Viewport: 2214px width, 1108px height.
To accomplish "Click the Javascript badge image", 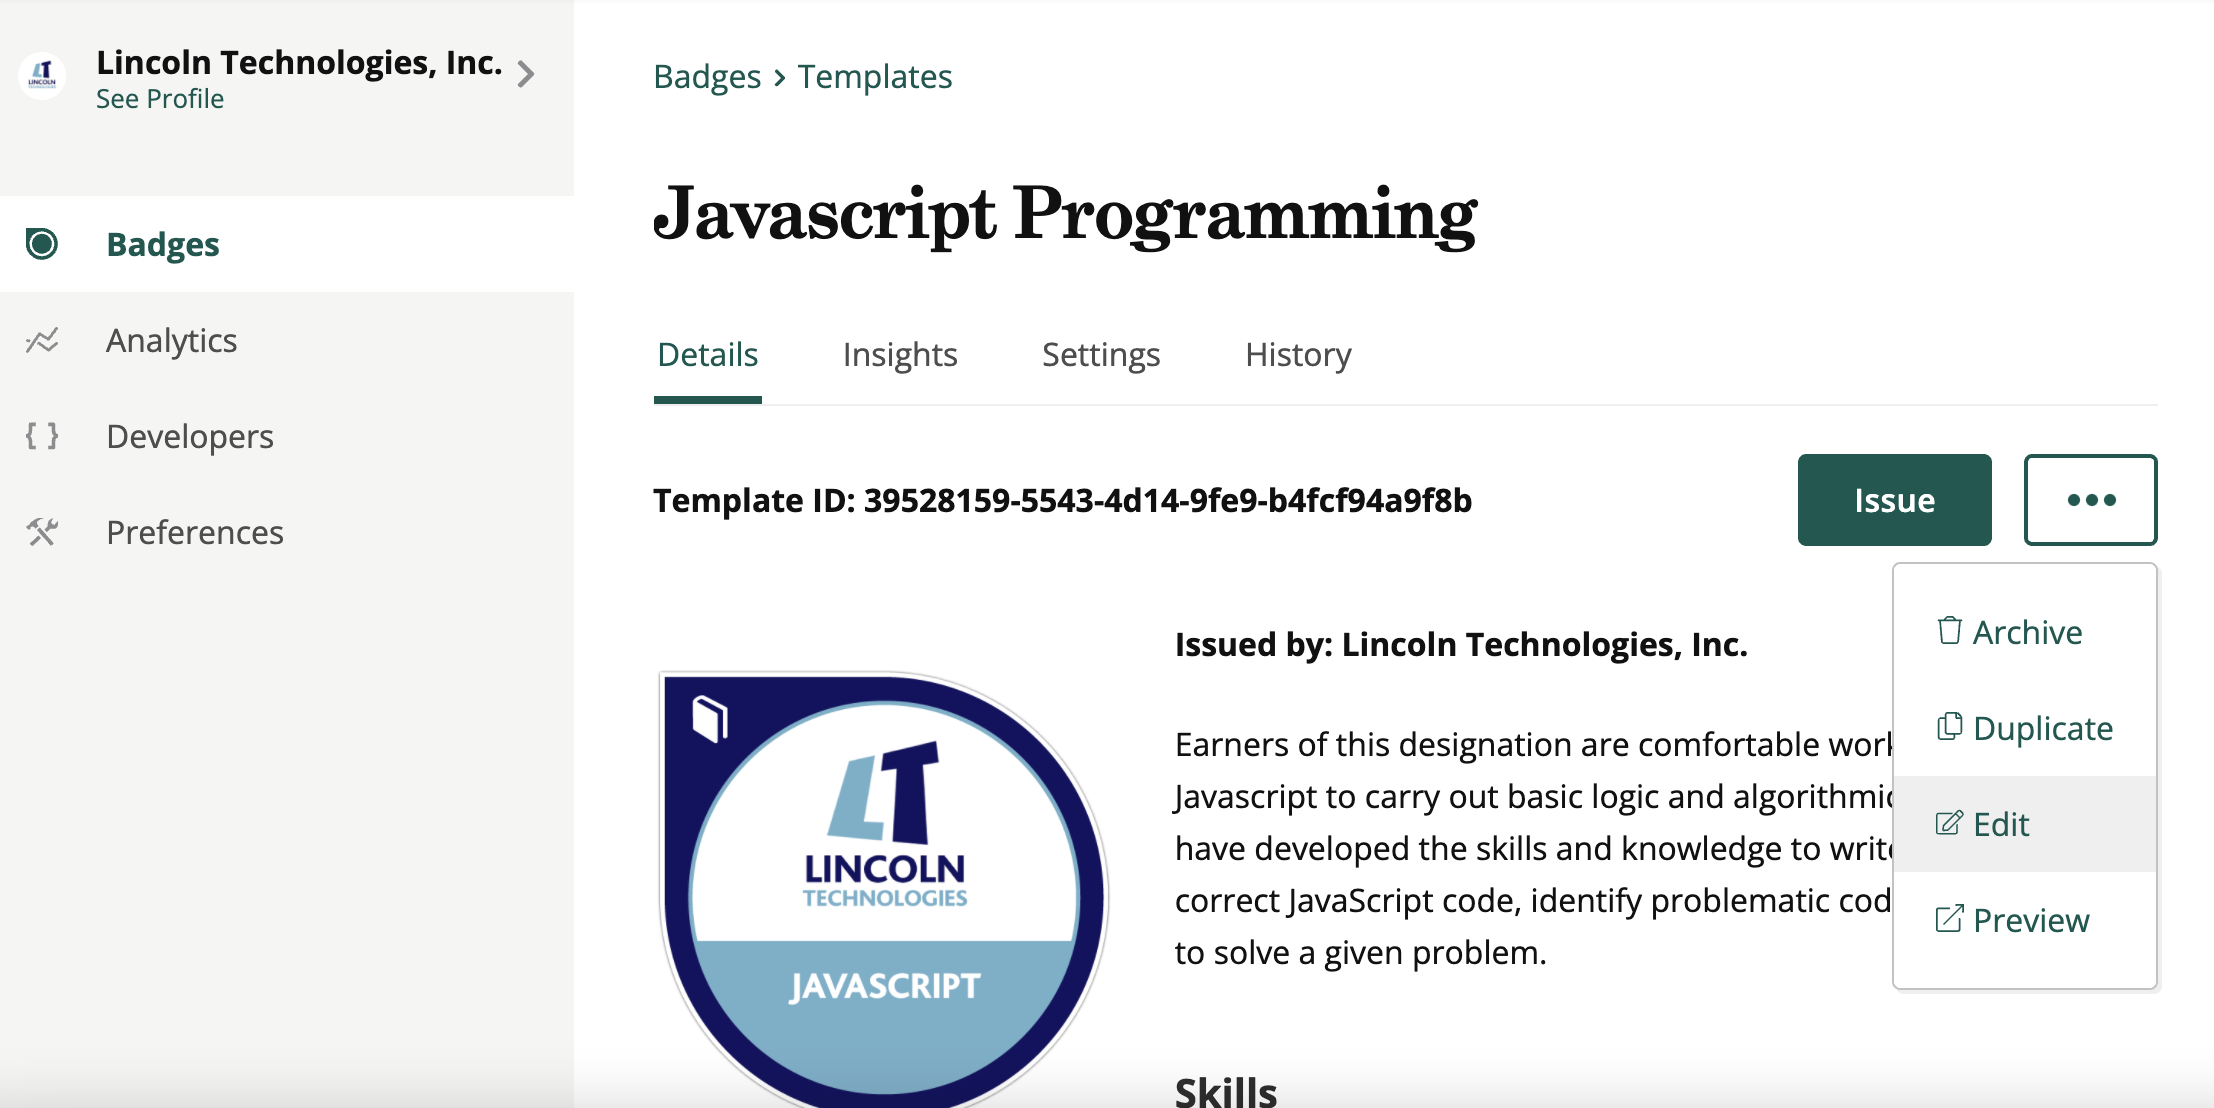I will pyautogui.click(x=884, y=890).
